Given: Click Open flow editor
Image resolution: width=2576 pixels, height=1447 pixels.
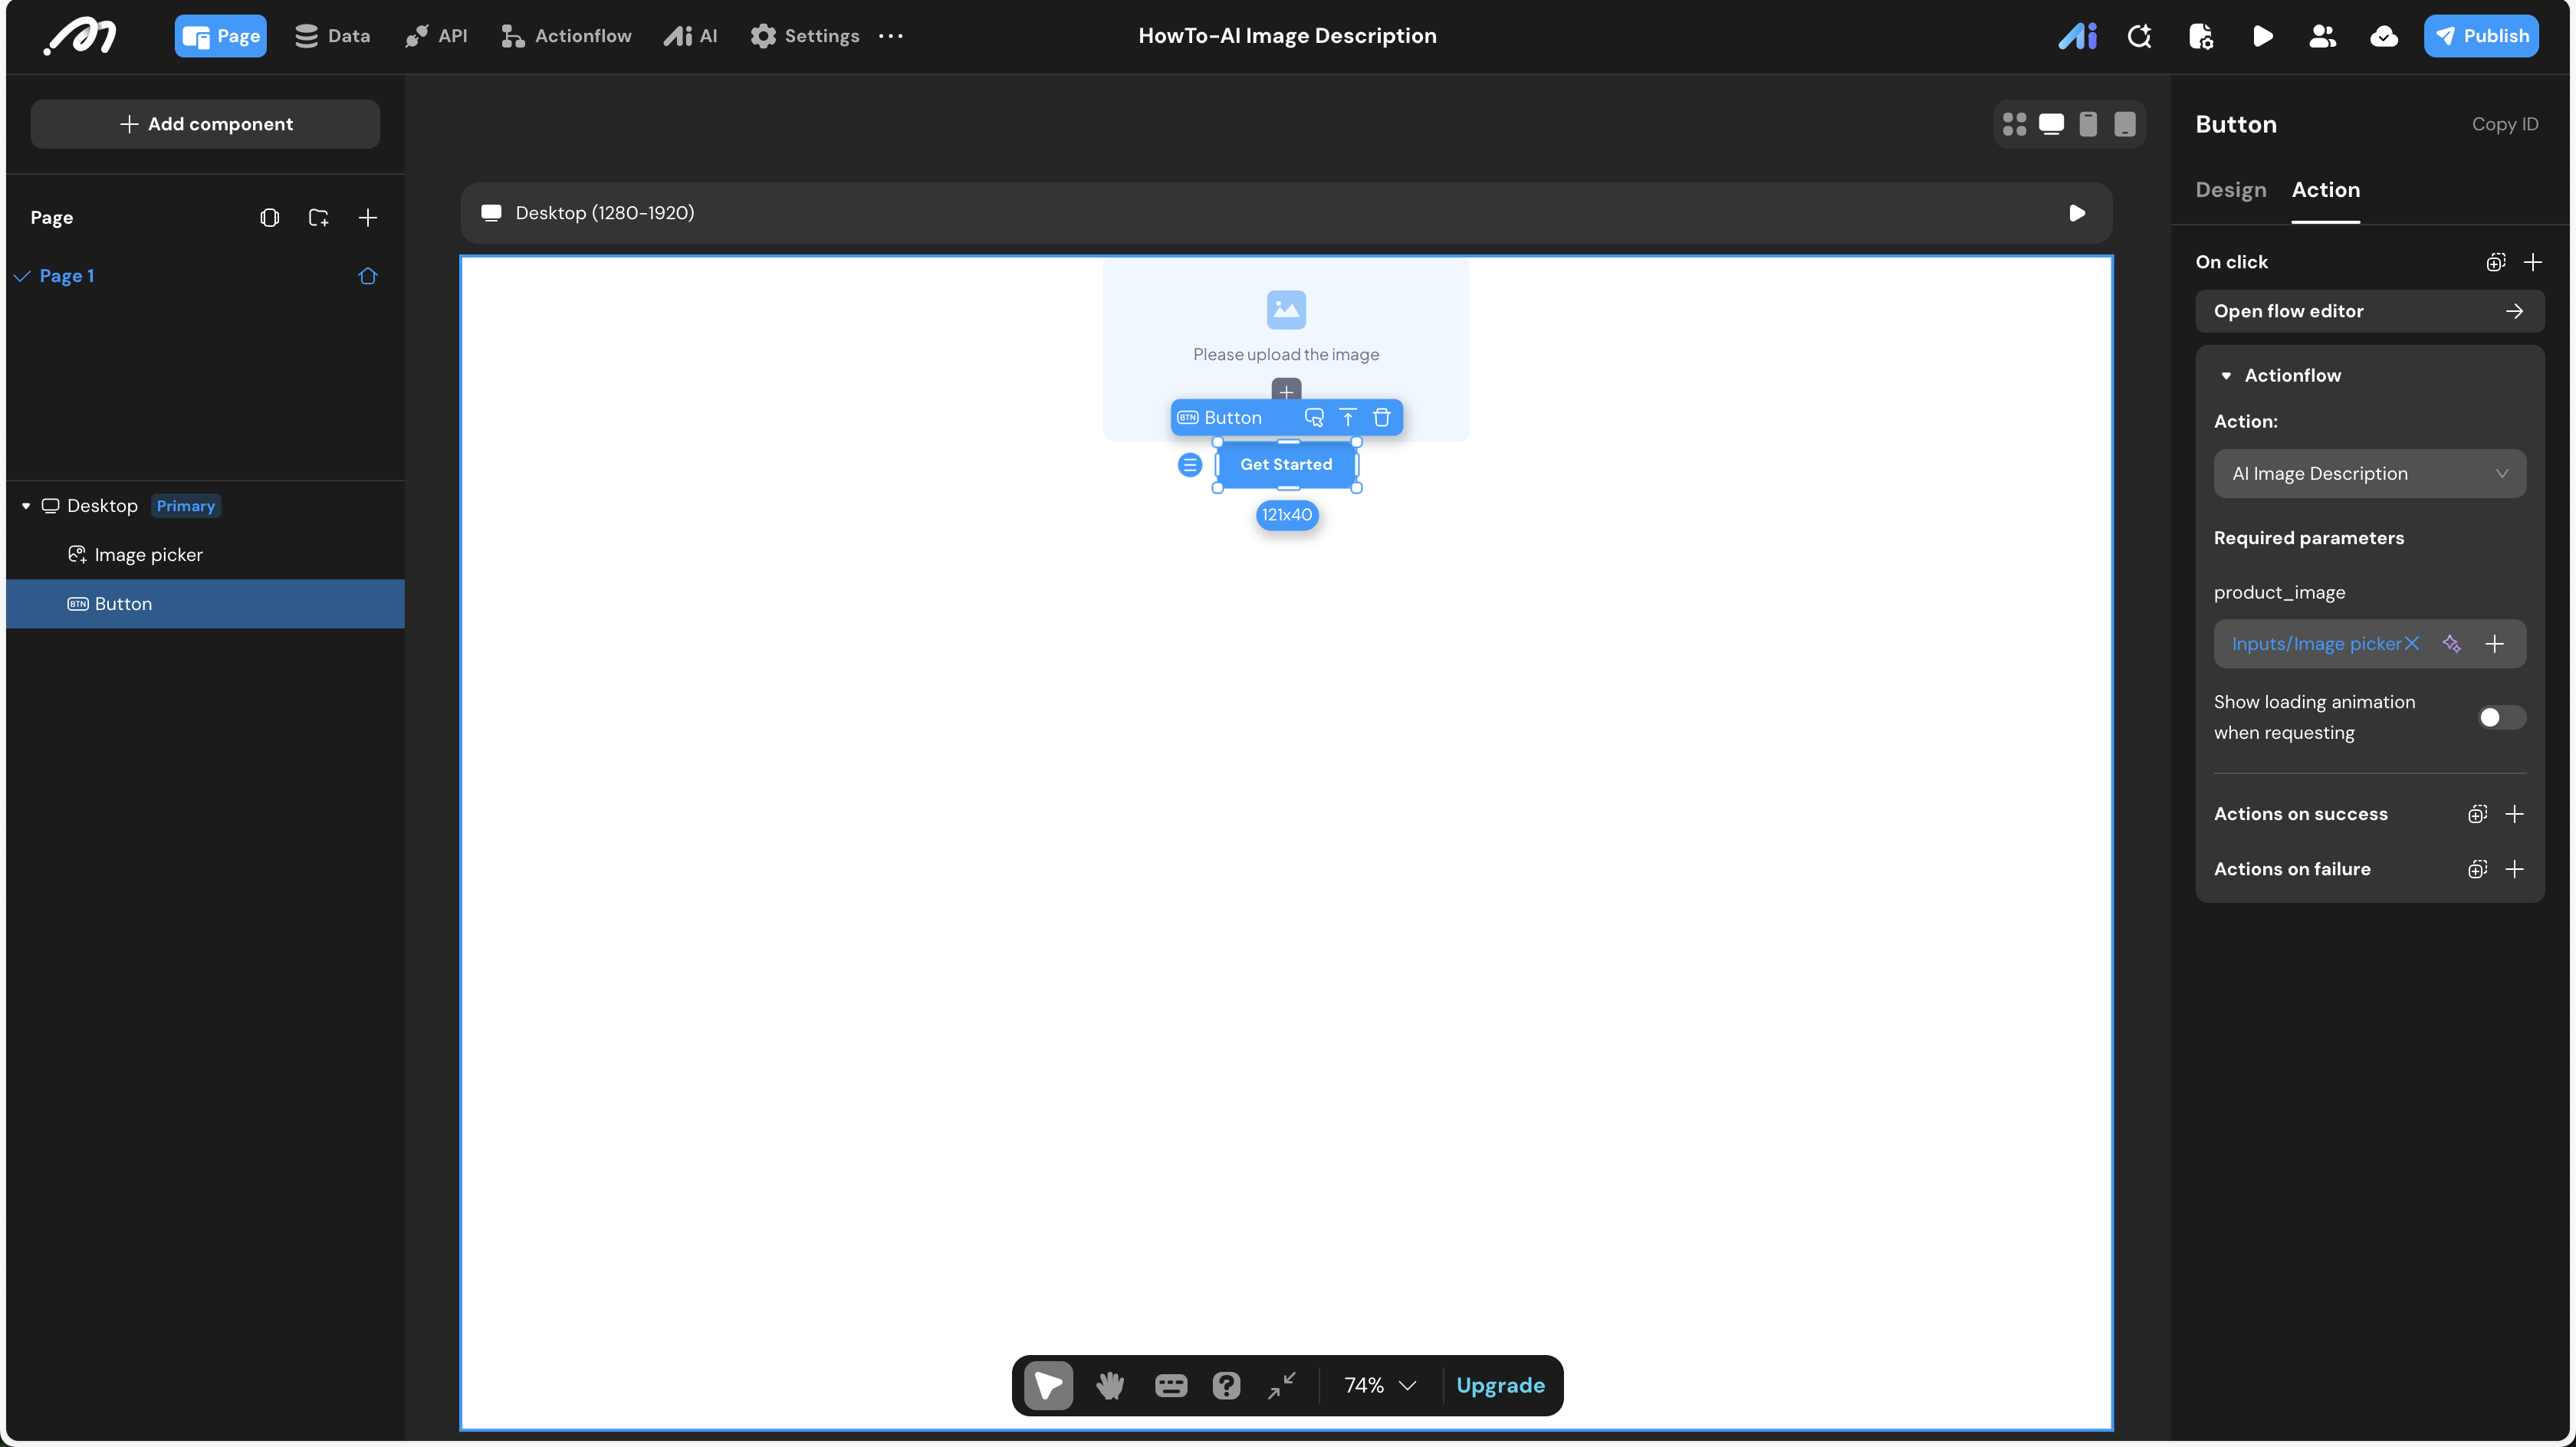Looking at the screenshot, I should click(2369, 311).
